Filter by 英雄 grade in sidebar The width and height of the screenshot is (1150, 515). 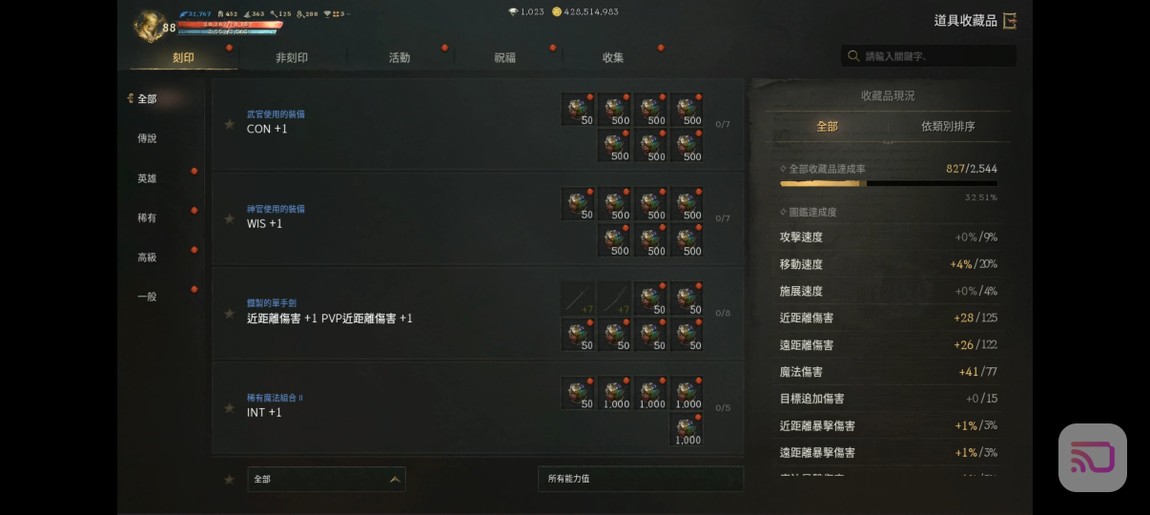pyautogui.click(x=147, y=178)
